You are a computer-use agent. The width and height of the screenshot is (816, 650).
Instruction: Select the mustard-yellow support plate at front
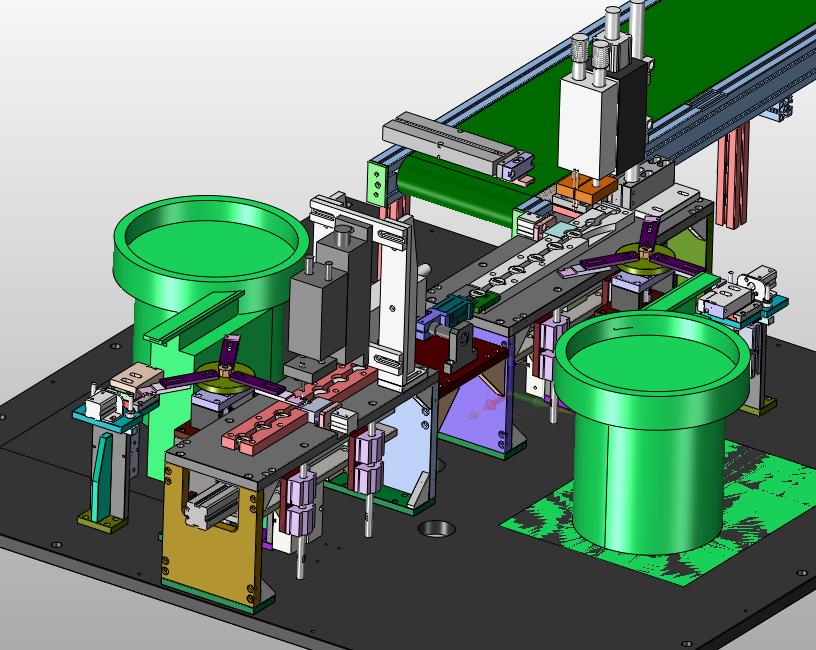tap(211, 532)
